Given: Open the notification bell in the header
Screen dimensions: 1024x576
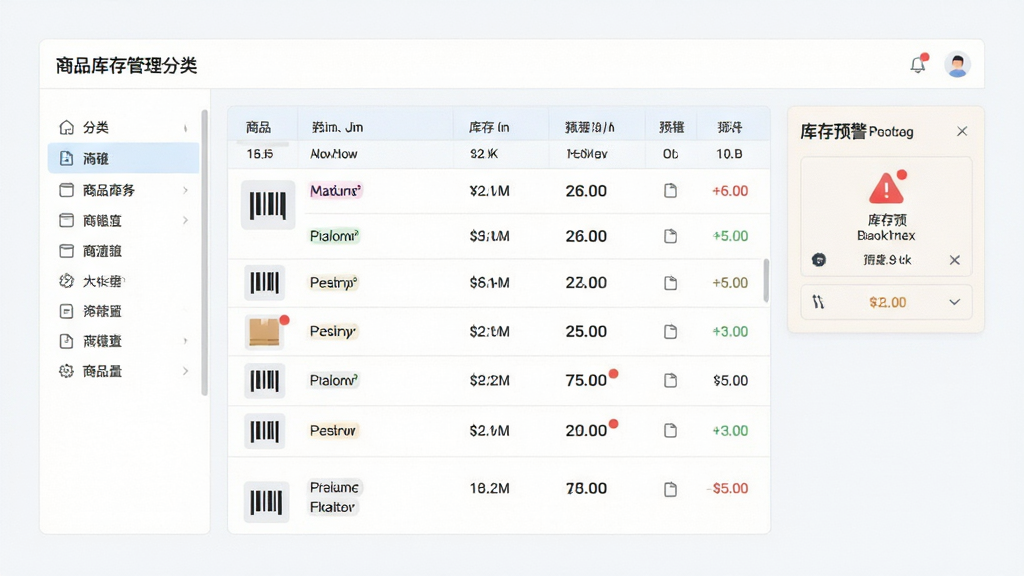Looking at the screenshot, I should pyautogui.click(x=918, y=65).
